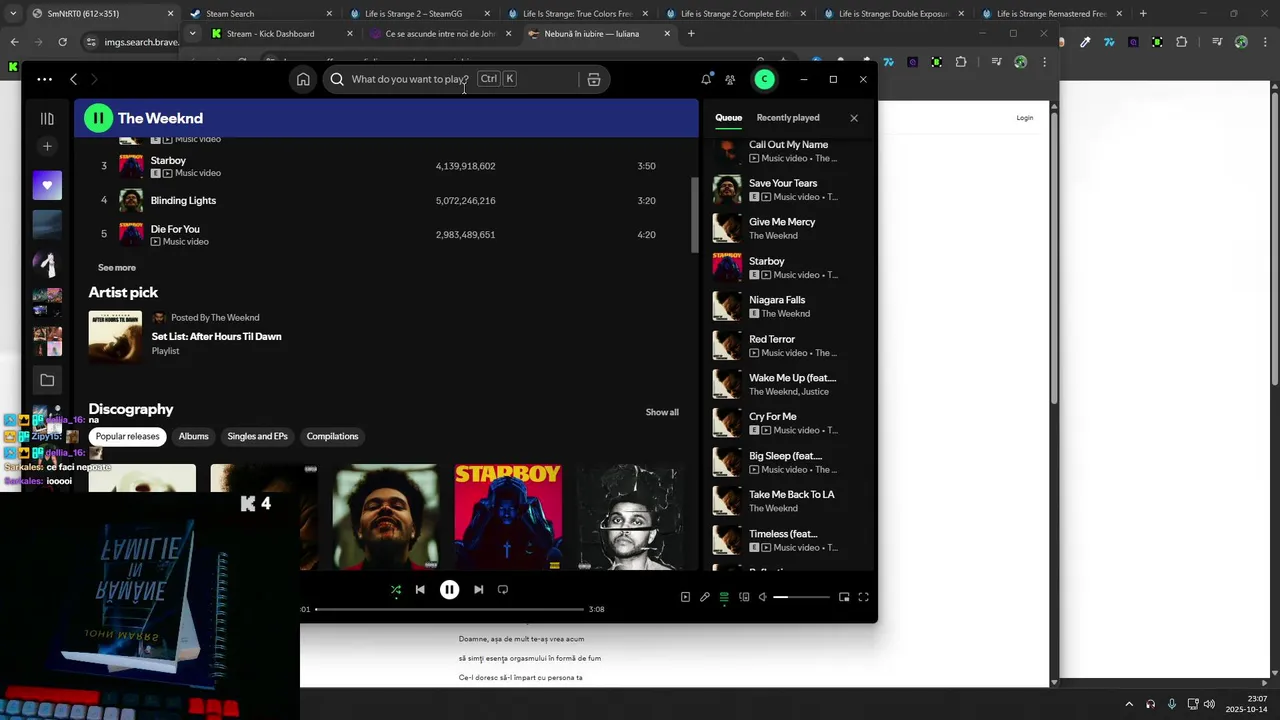Create playlist with plus icon in sidebar
Screen dimensions: 1280x720
click(x=47, y=146)
